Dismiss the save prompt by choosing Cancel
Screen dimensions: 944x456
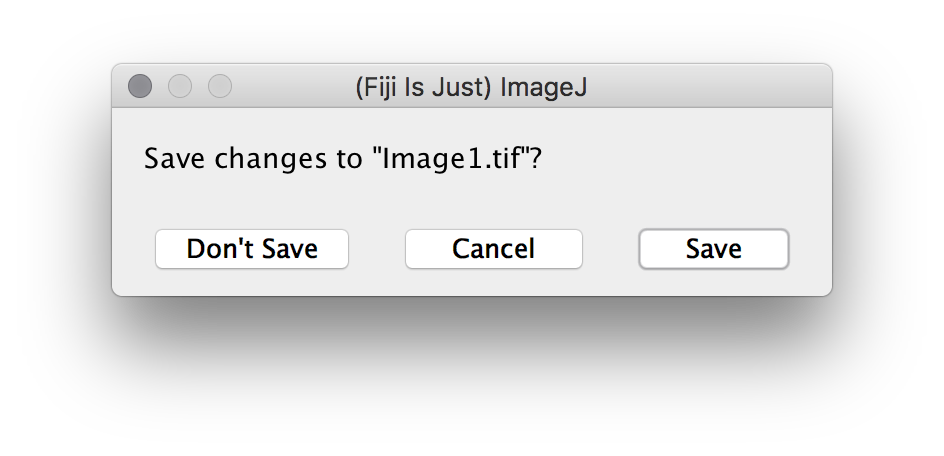493,249
